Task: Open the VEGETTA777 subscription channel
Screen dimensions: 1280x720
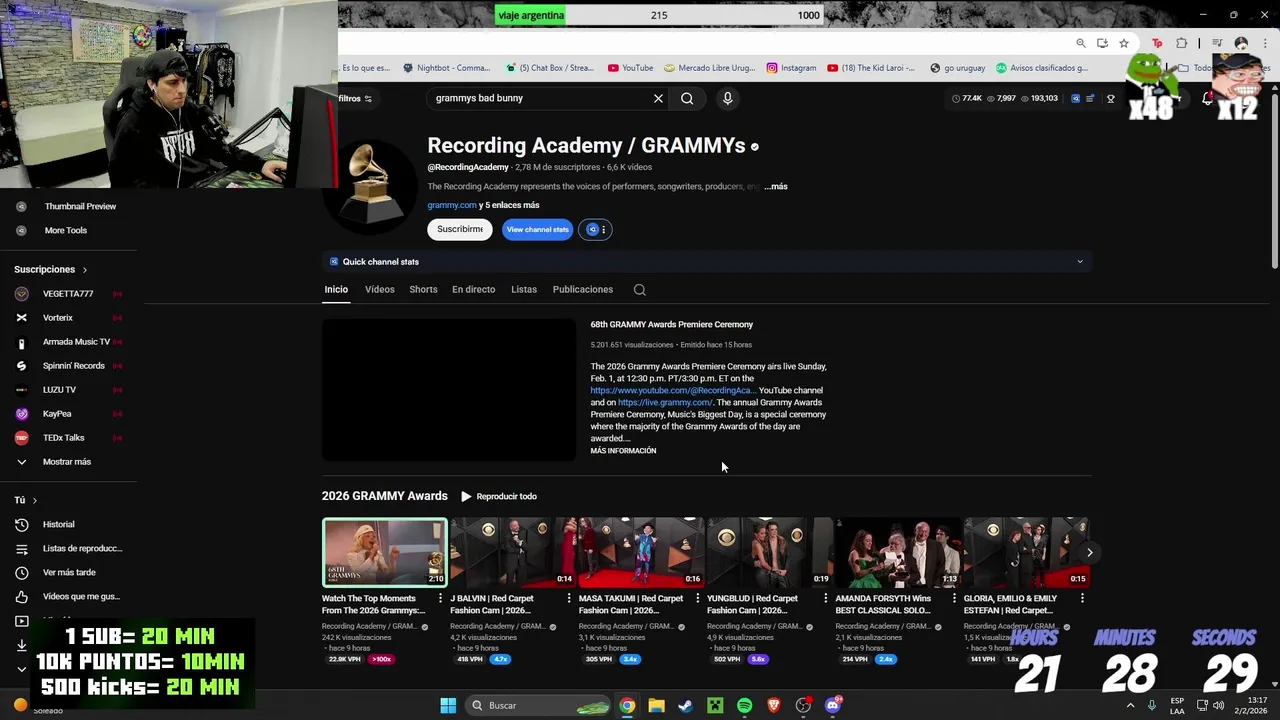Action: pos(68,294)
